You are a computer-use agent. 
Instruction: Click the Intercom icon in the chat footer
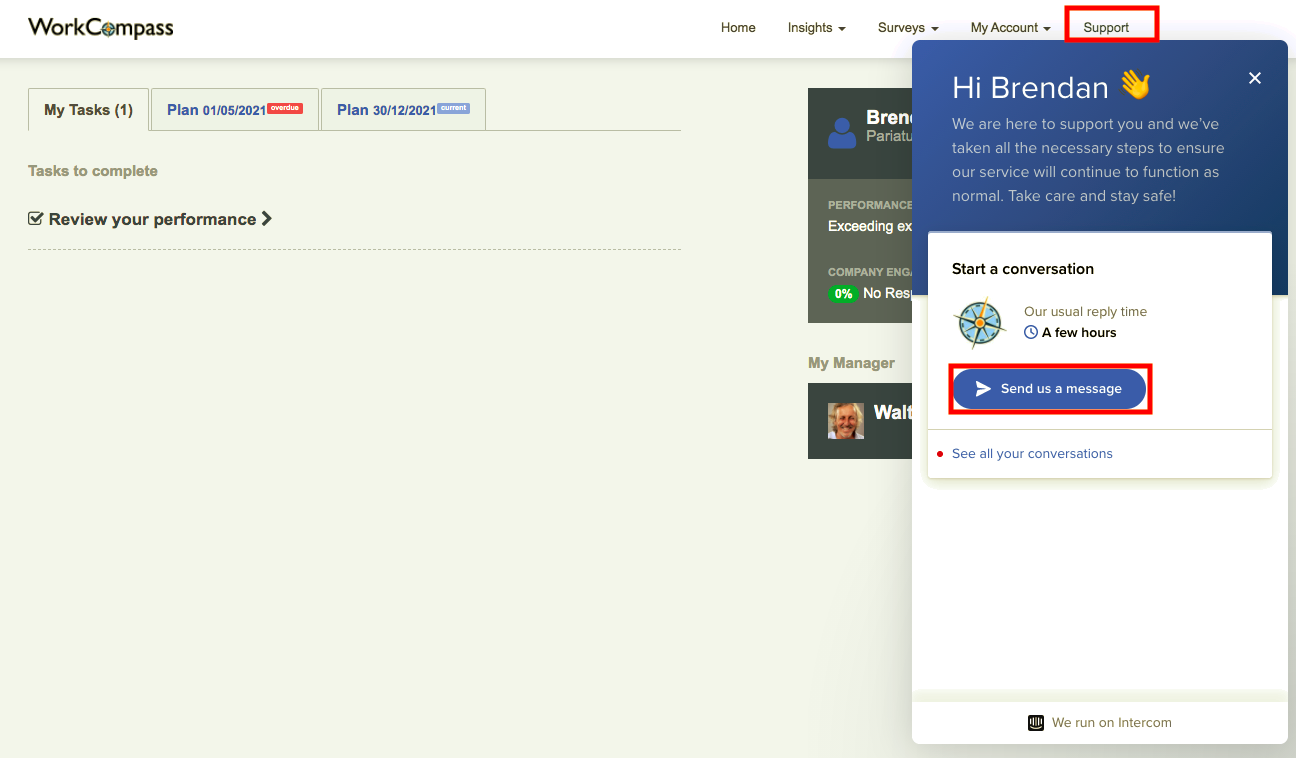pyautogui.click(x=1035, y=722)
